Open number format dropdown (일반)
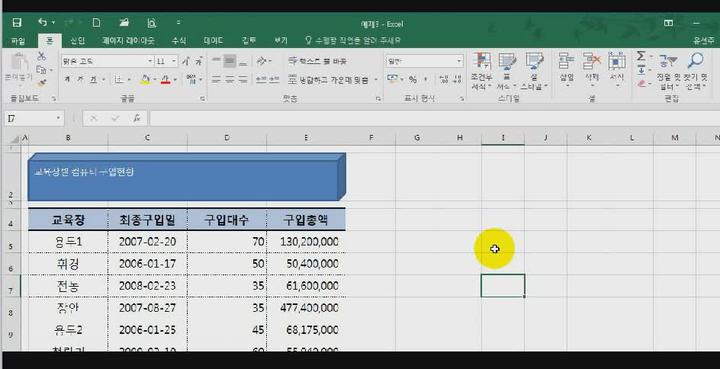 click(459, 61)
